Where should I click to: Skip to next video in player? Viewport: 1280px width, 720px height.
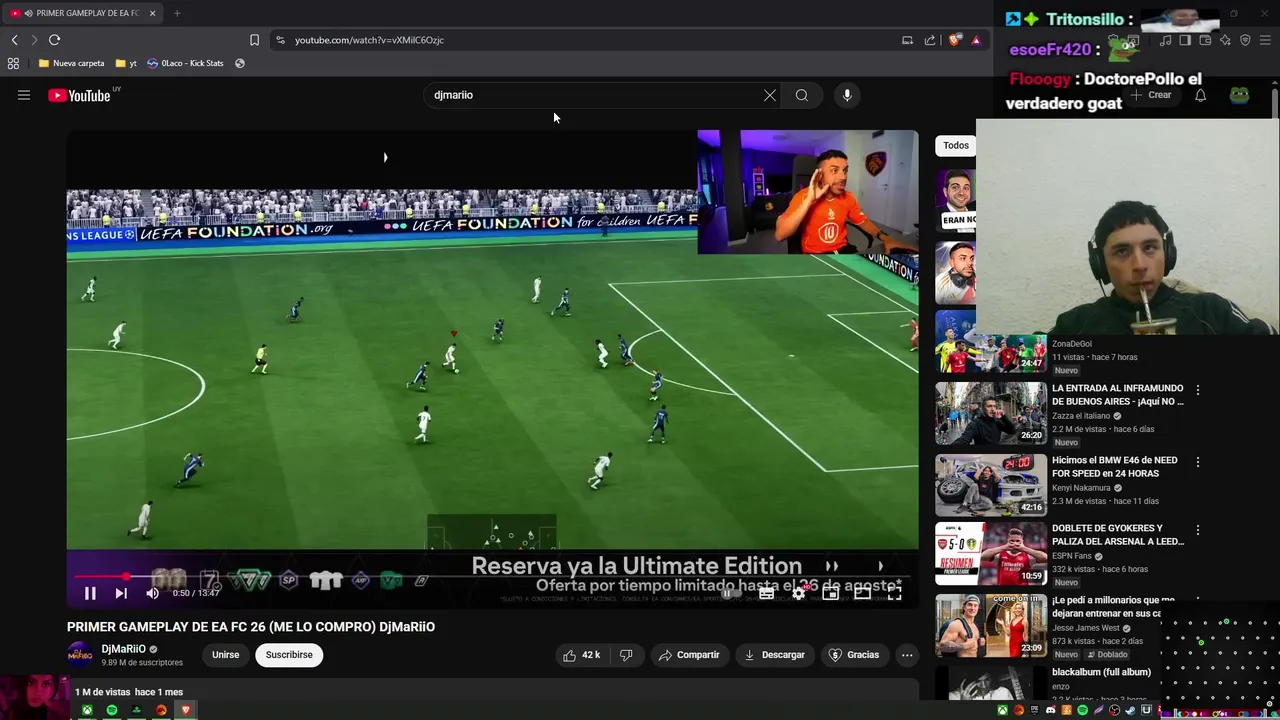click(121, 593)
